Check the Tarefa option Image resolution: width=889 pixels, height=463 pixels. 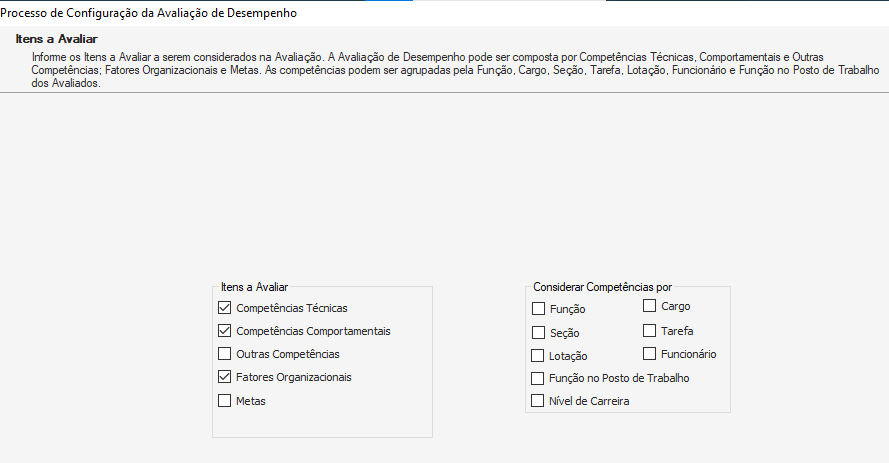pos(650,330)
